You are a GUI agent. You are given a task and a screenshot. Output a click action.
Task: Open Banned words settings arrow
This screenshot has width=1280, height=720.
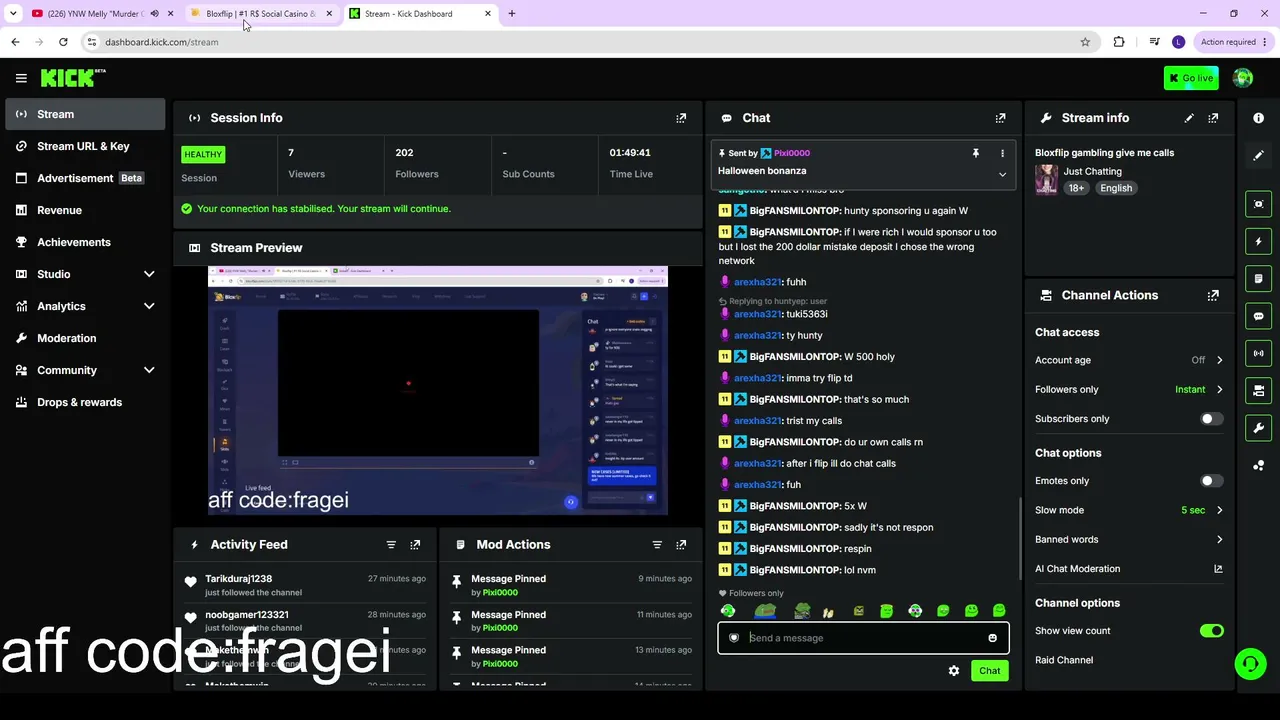[x=1219, y=540]
